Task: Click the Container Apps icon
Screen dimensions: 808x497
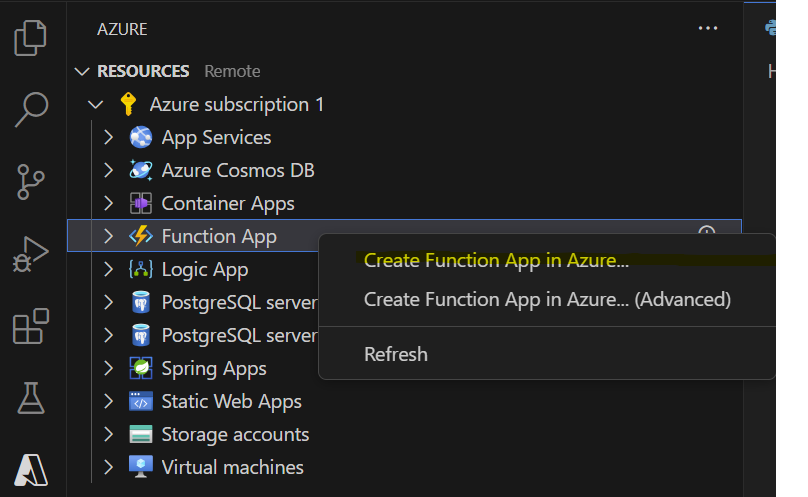Action: click(x=141, y=203)
